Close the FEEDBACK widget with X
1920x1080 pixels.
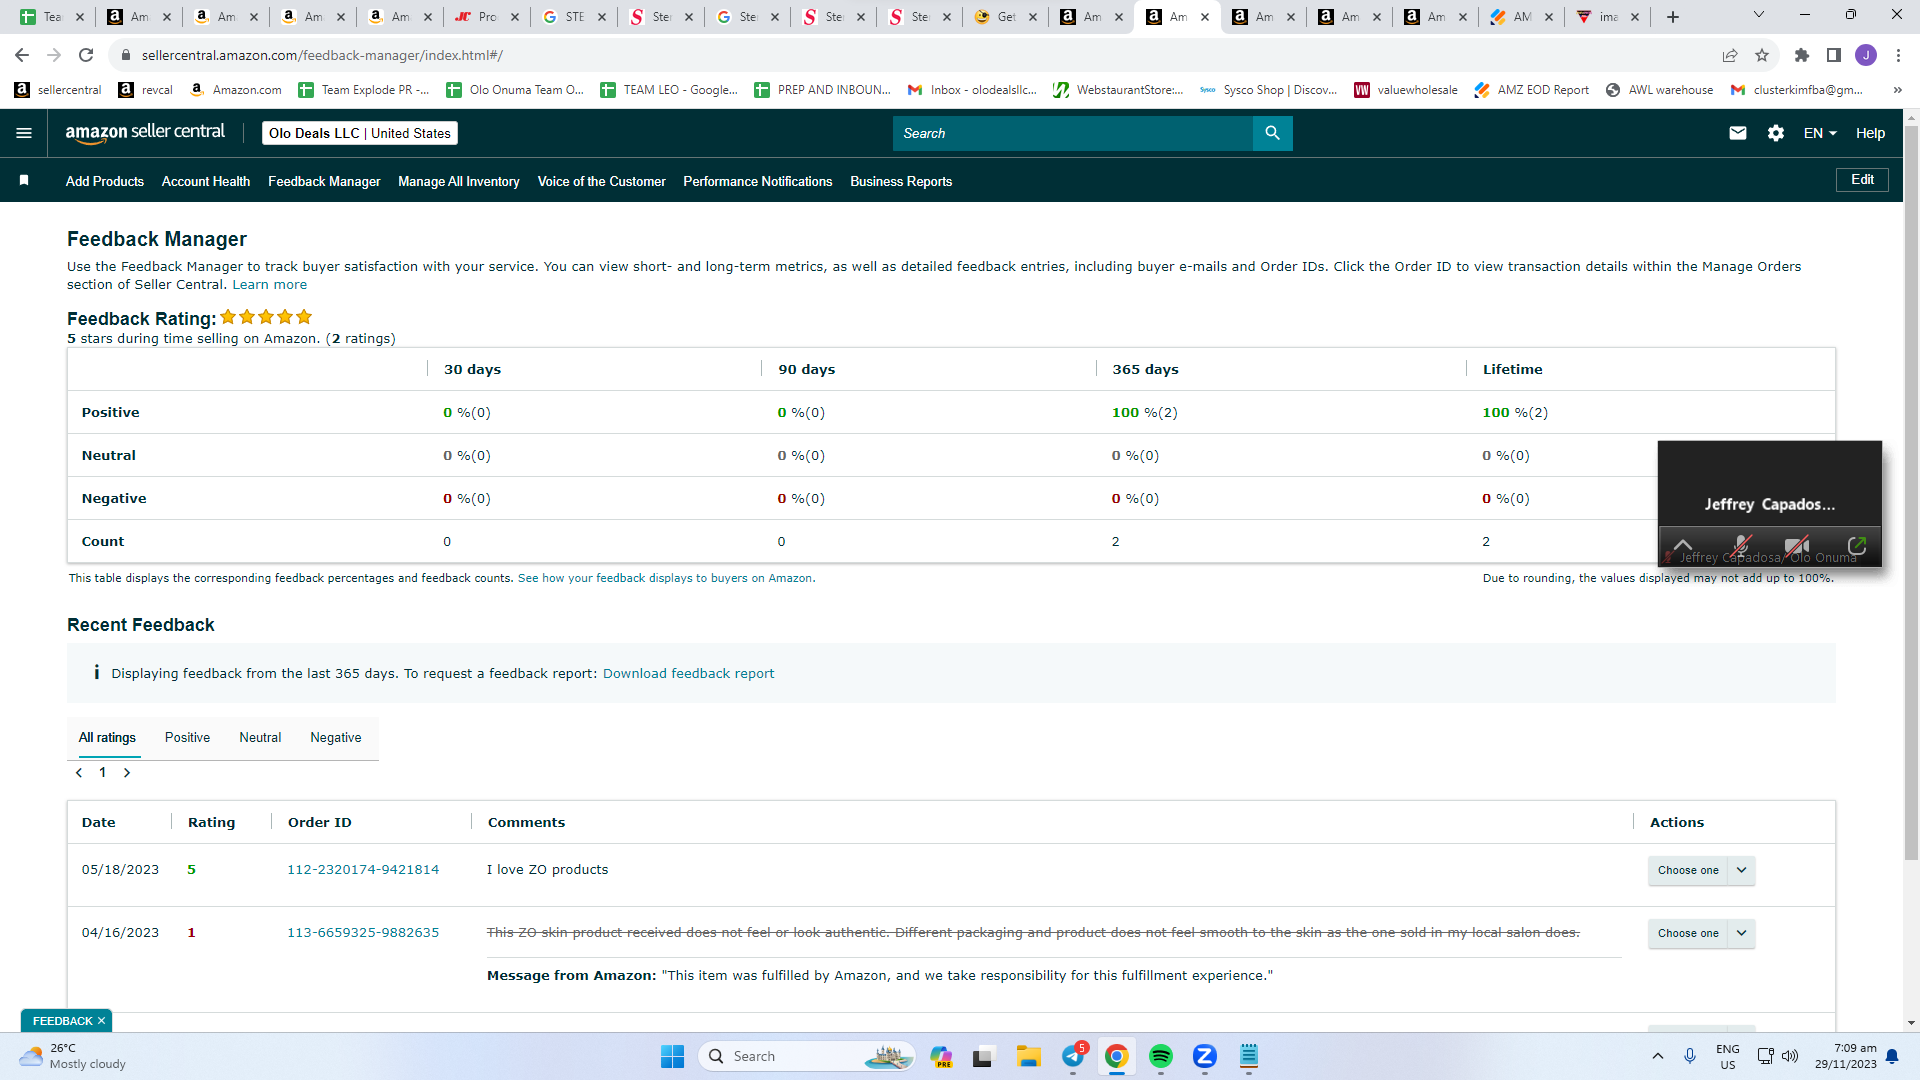tap(101, 1021)
